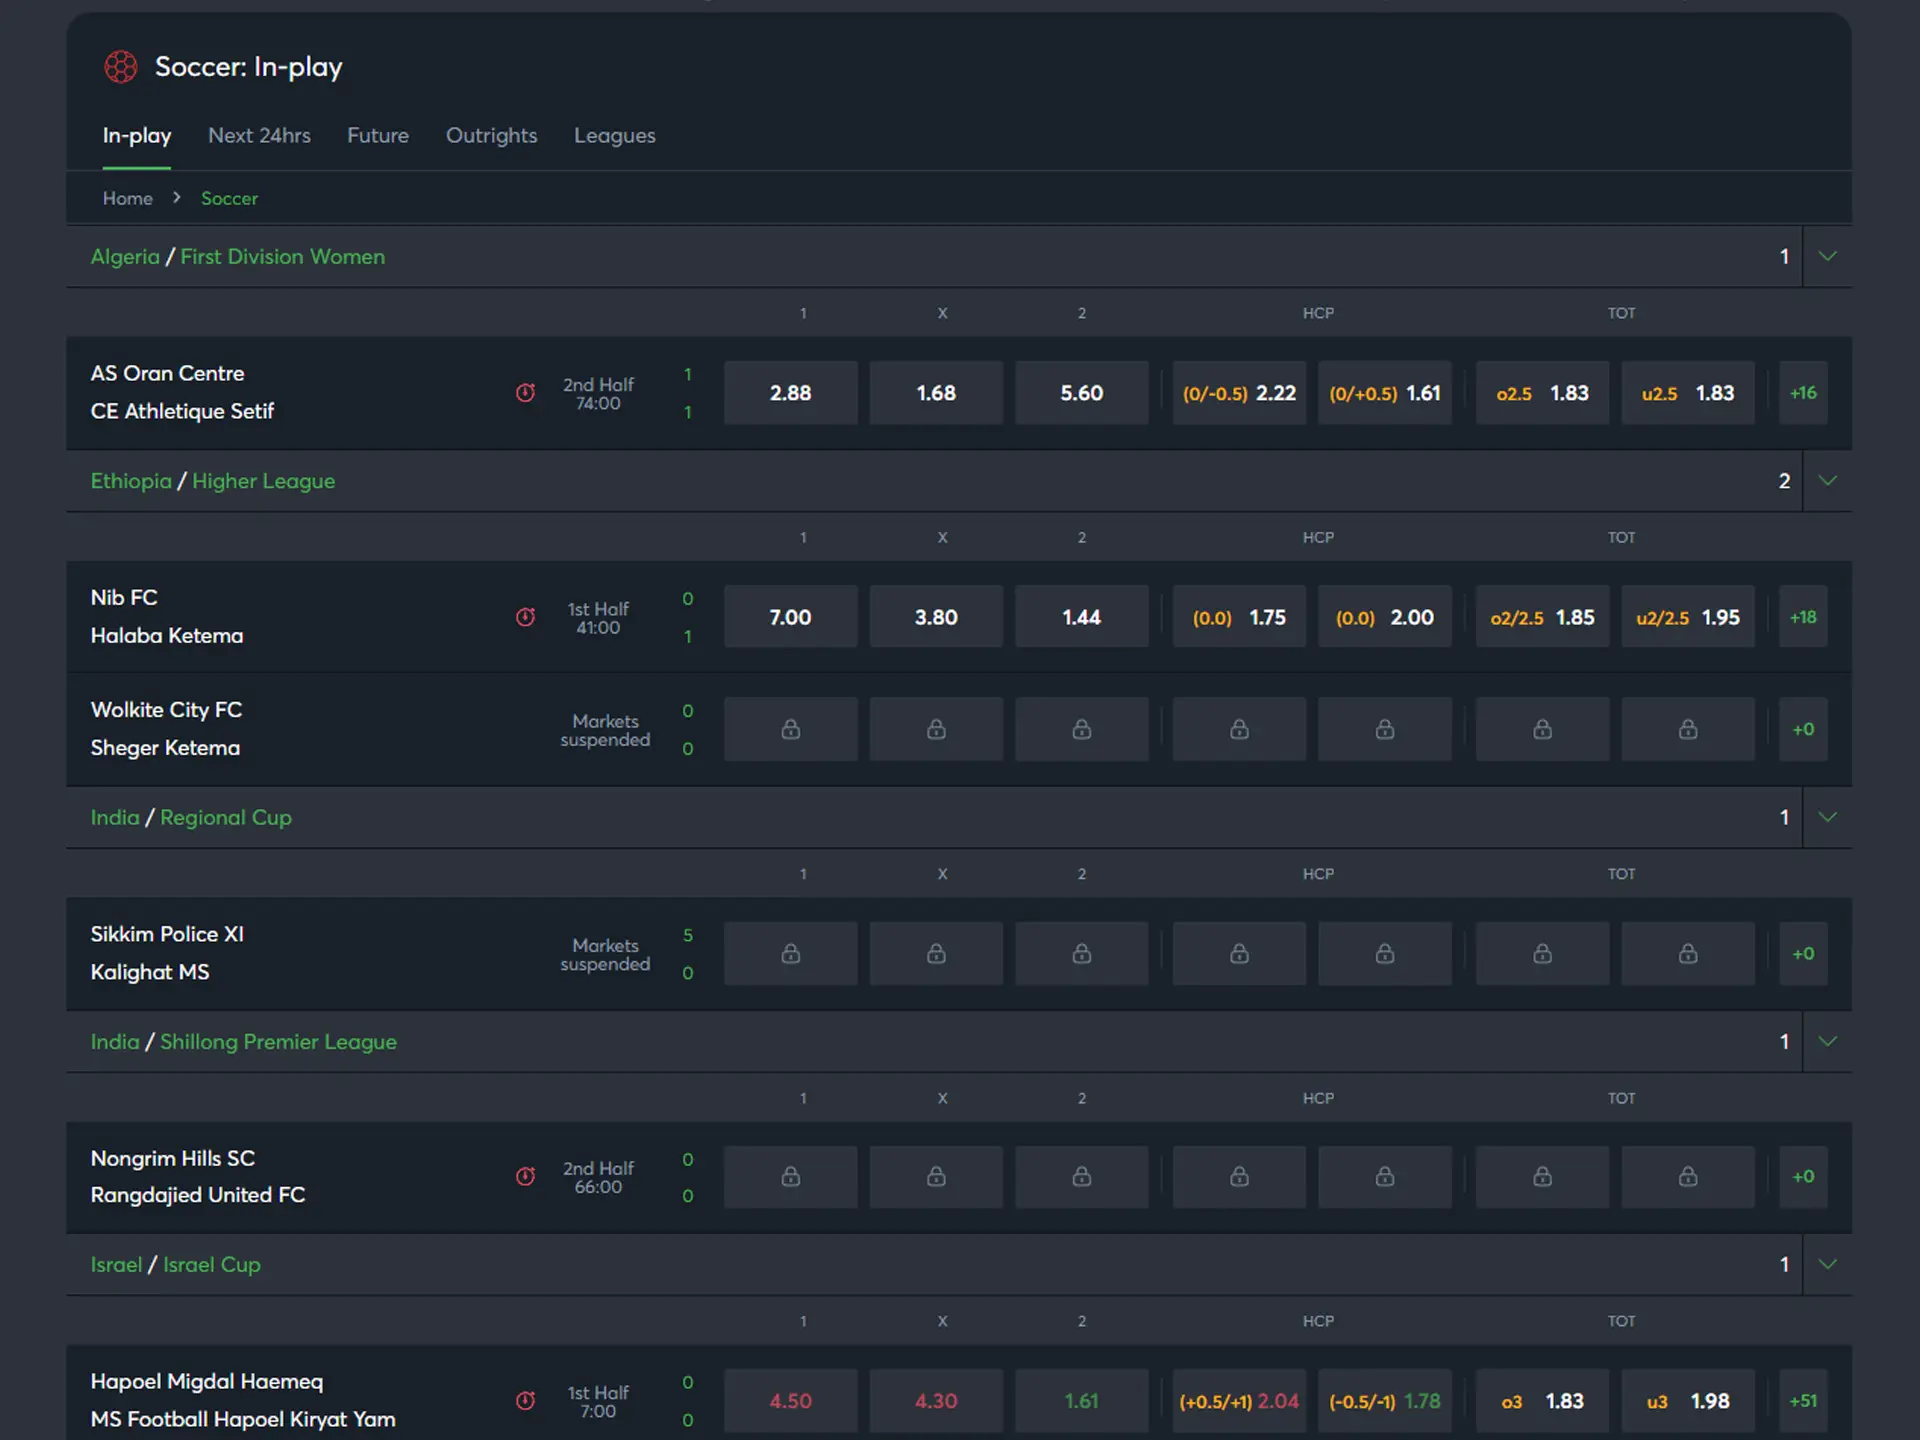Click the stopwatch icon for Hapoel Migdal Haemeq match
This screenshot has width=1920, height=1440.
click(x=525, y=1401)
